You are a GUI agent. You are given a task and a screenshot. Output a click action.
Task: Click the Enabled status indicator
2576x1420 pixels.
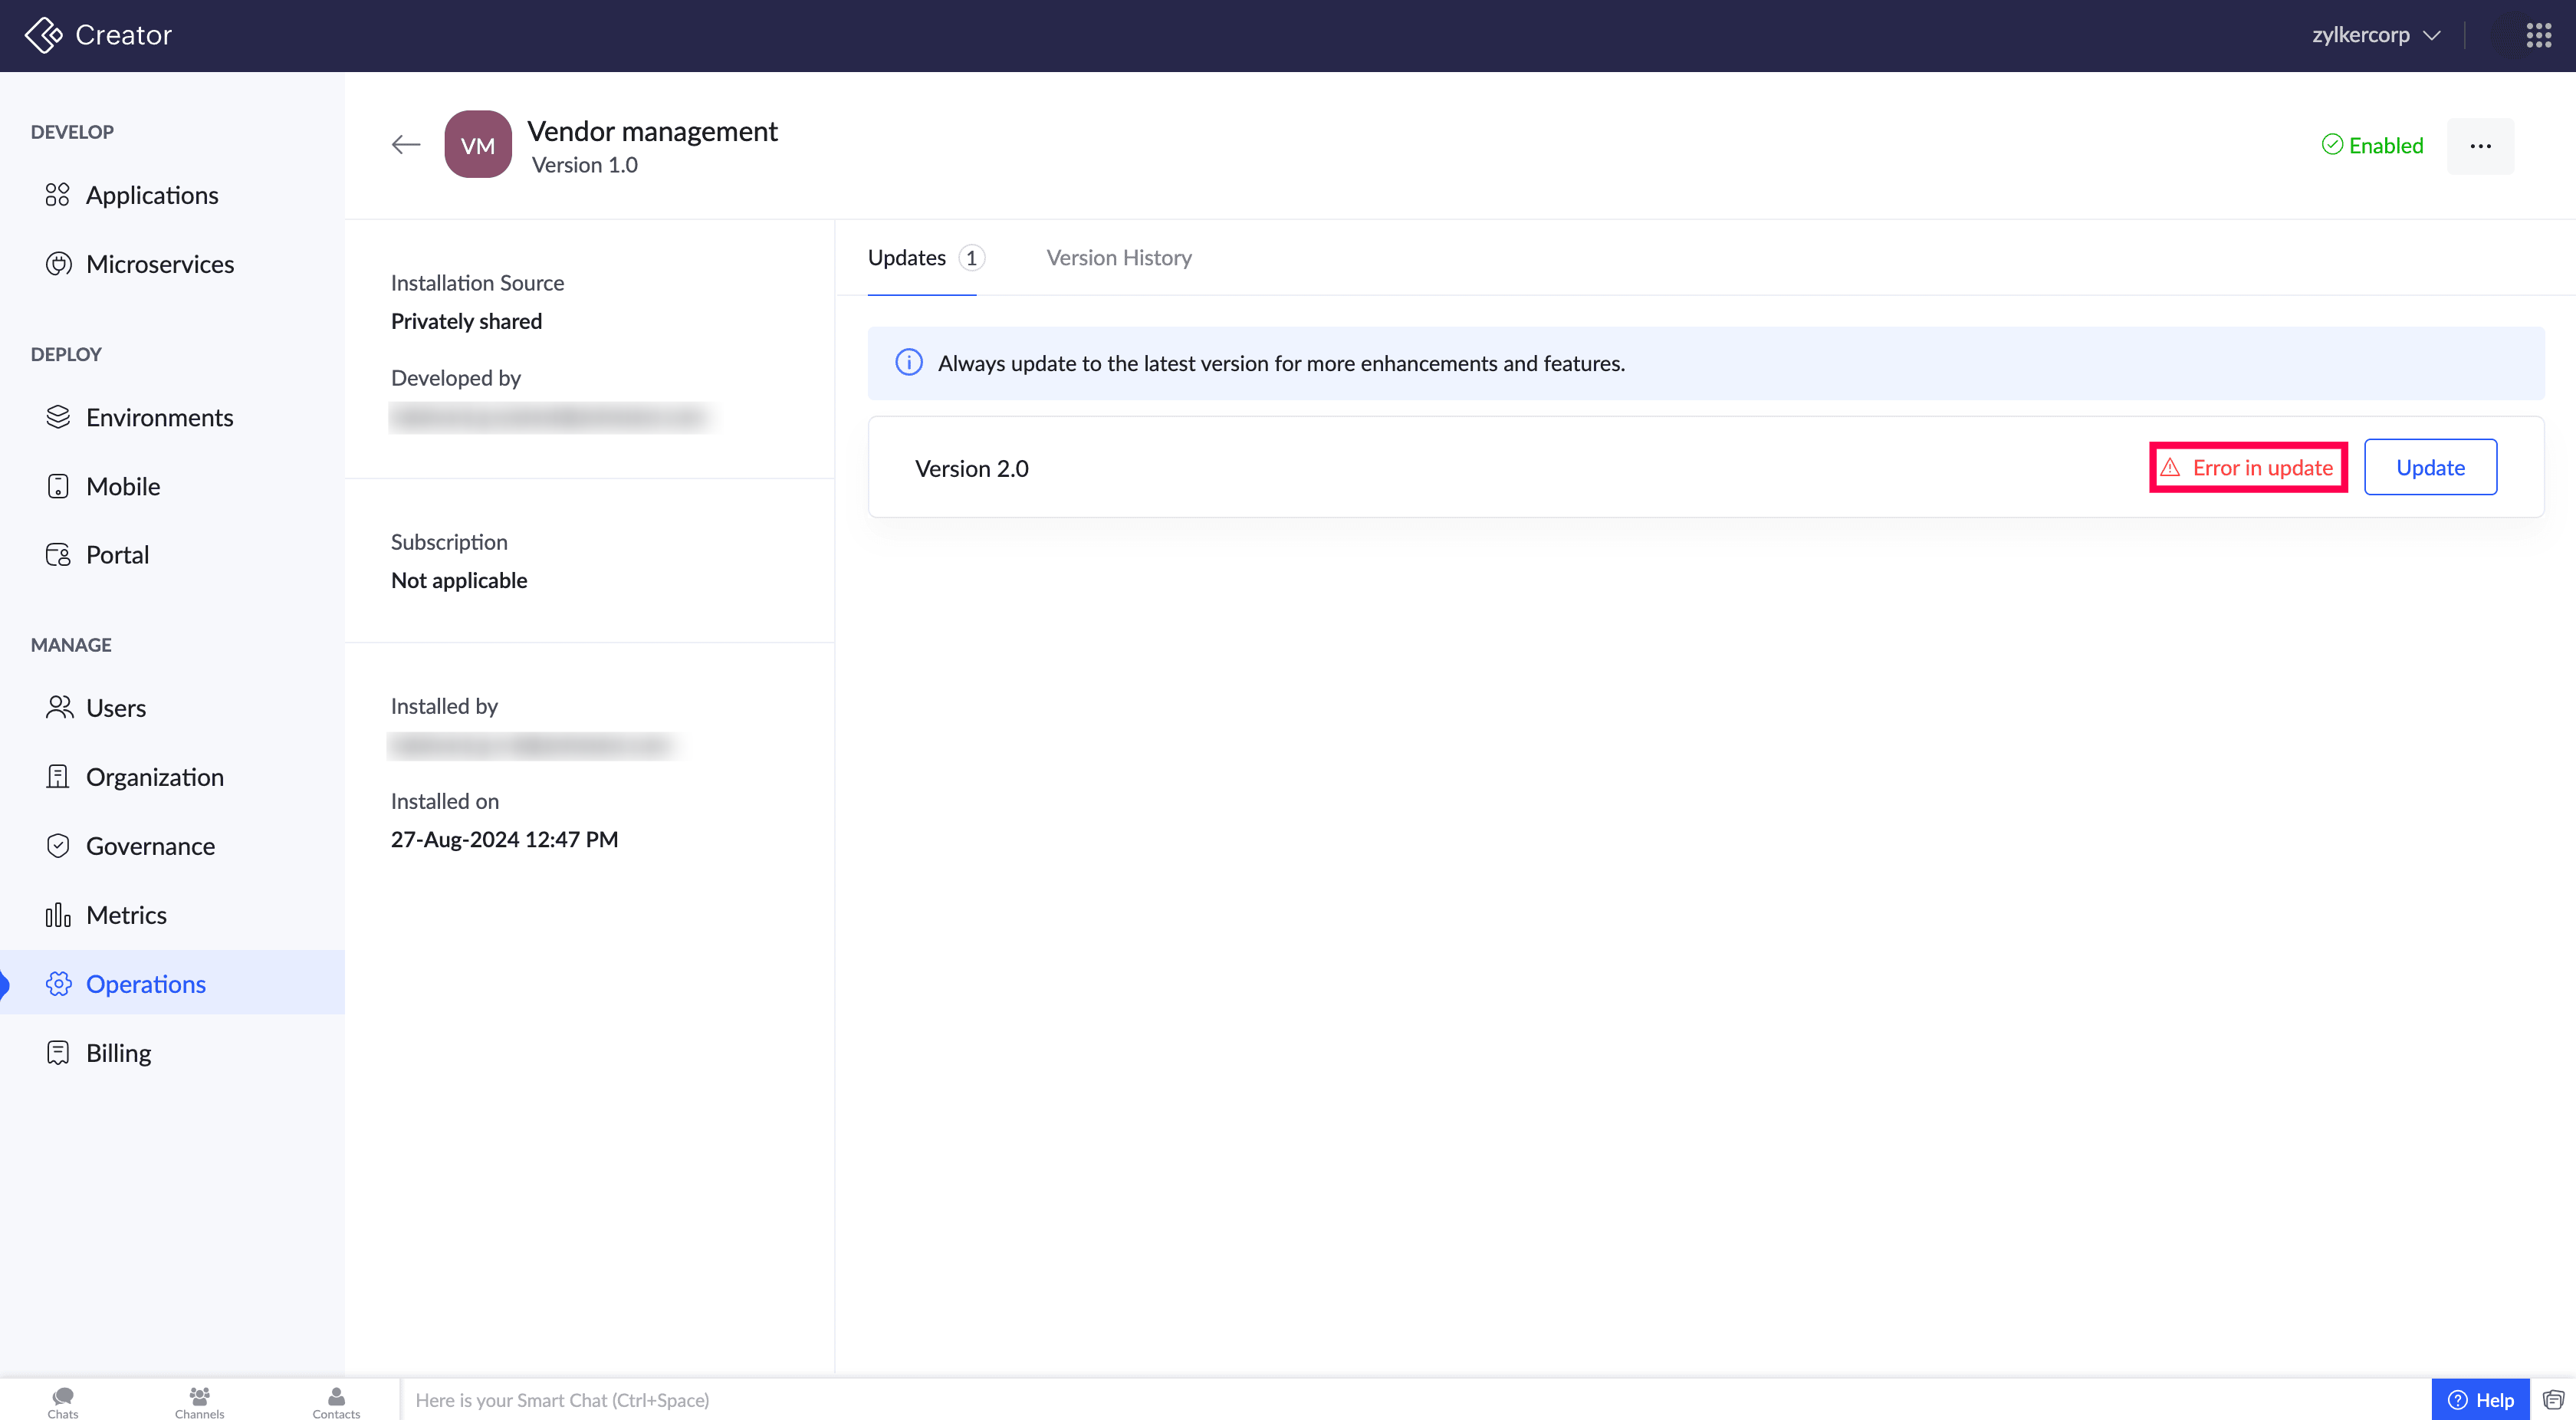(x=2372, y=146)
